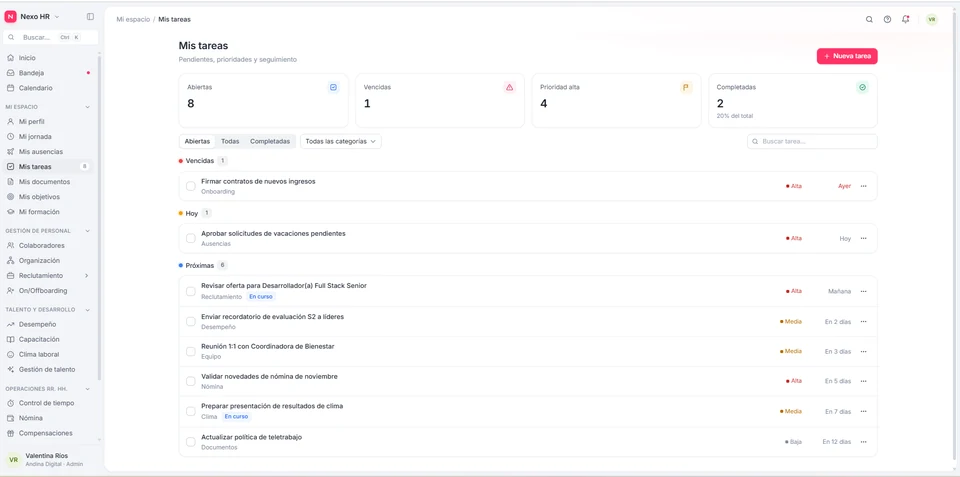Click the VR avatar in top bar
960x477 pixels.
pos(932,19)
